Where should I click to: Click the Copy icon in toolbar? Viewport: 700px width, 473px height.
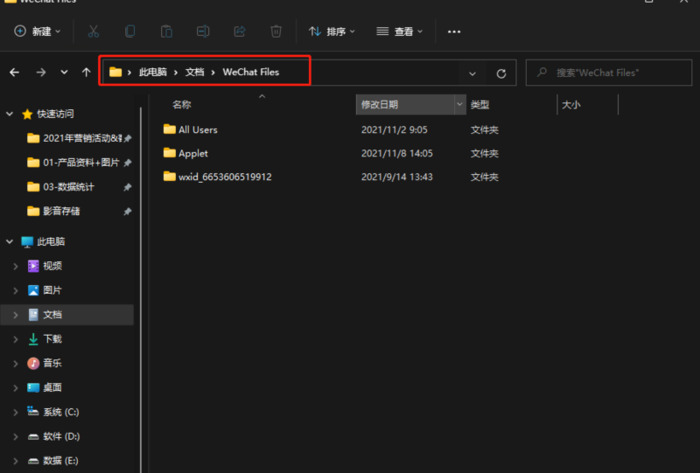(130, 31)
